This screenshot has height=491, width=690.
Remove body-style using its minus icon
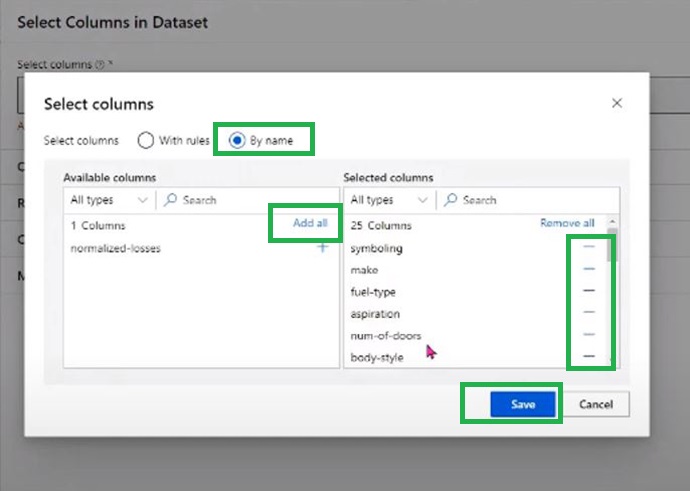pos(589,357)
